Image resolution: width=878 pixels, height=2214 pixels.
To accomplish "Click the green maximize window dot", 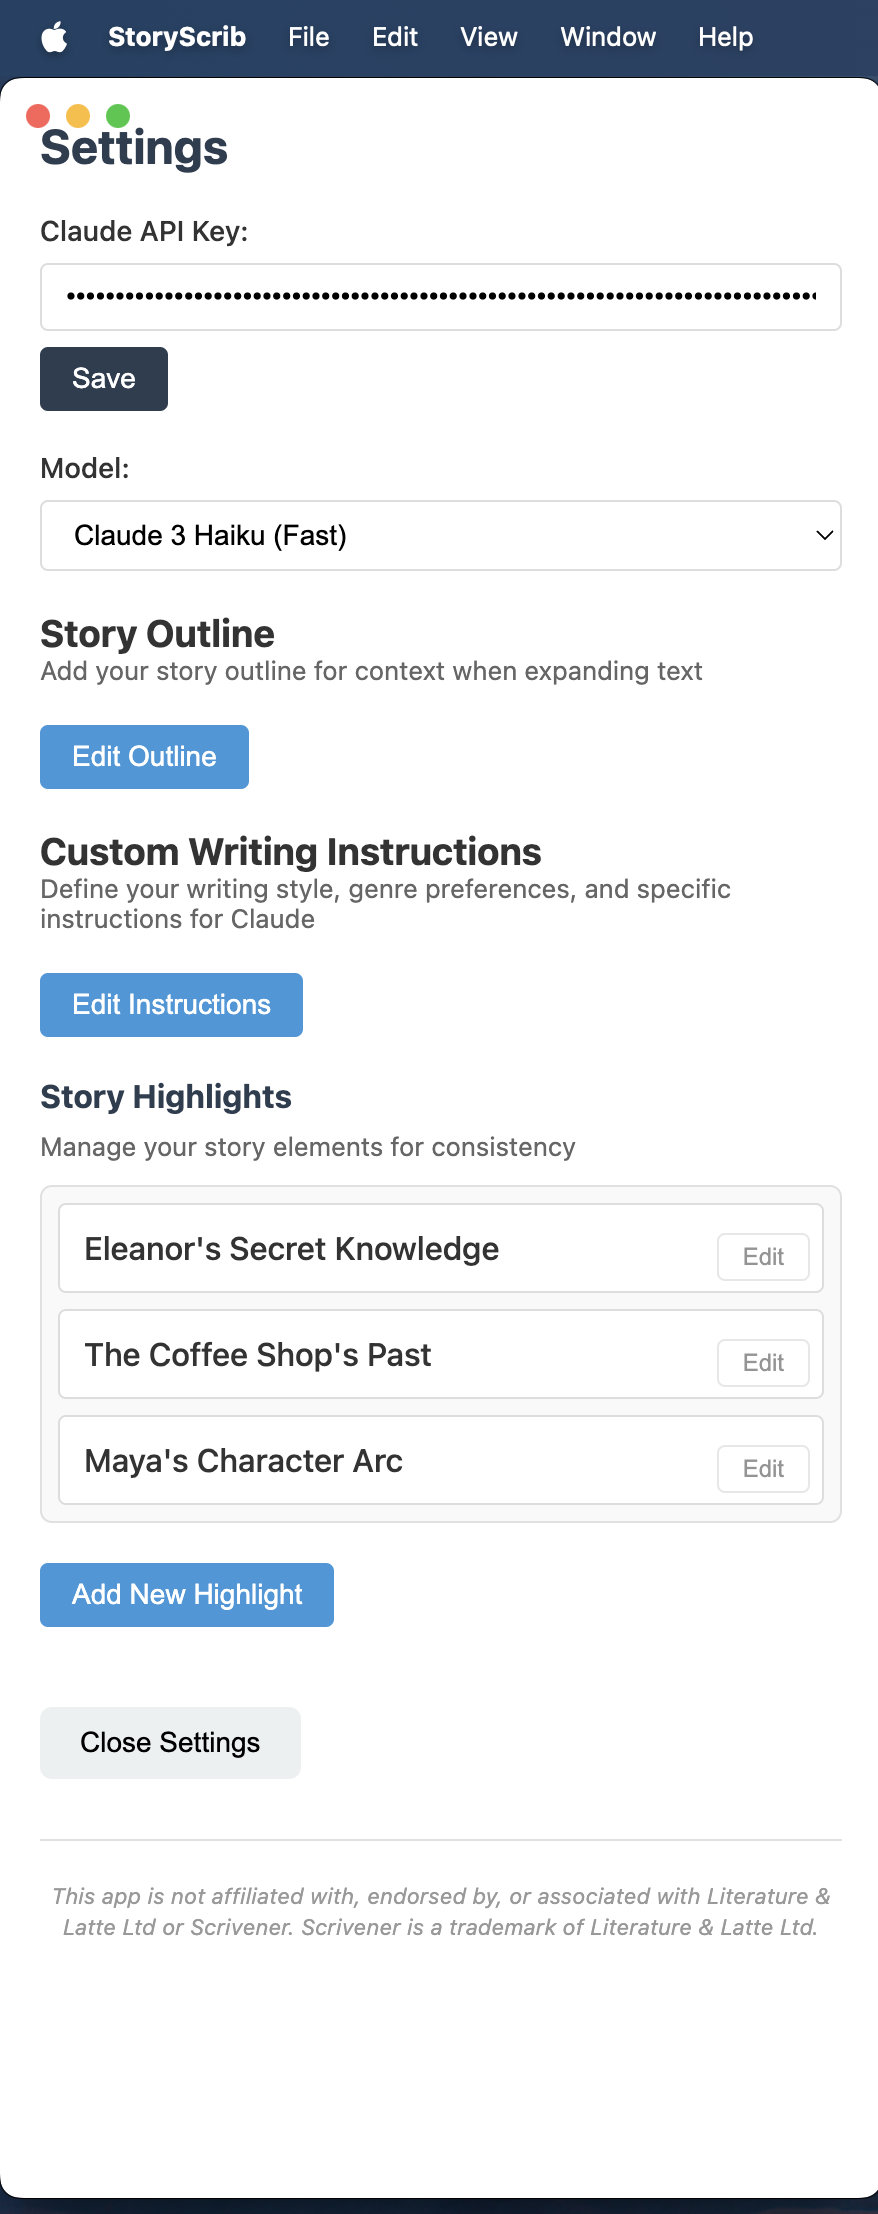I will pos(118,116).
